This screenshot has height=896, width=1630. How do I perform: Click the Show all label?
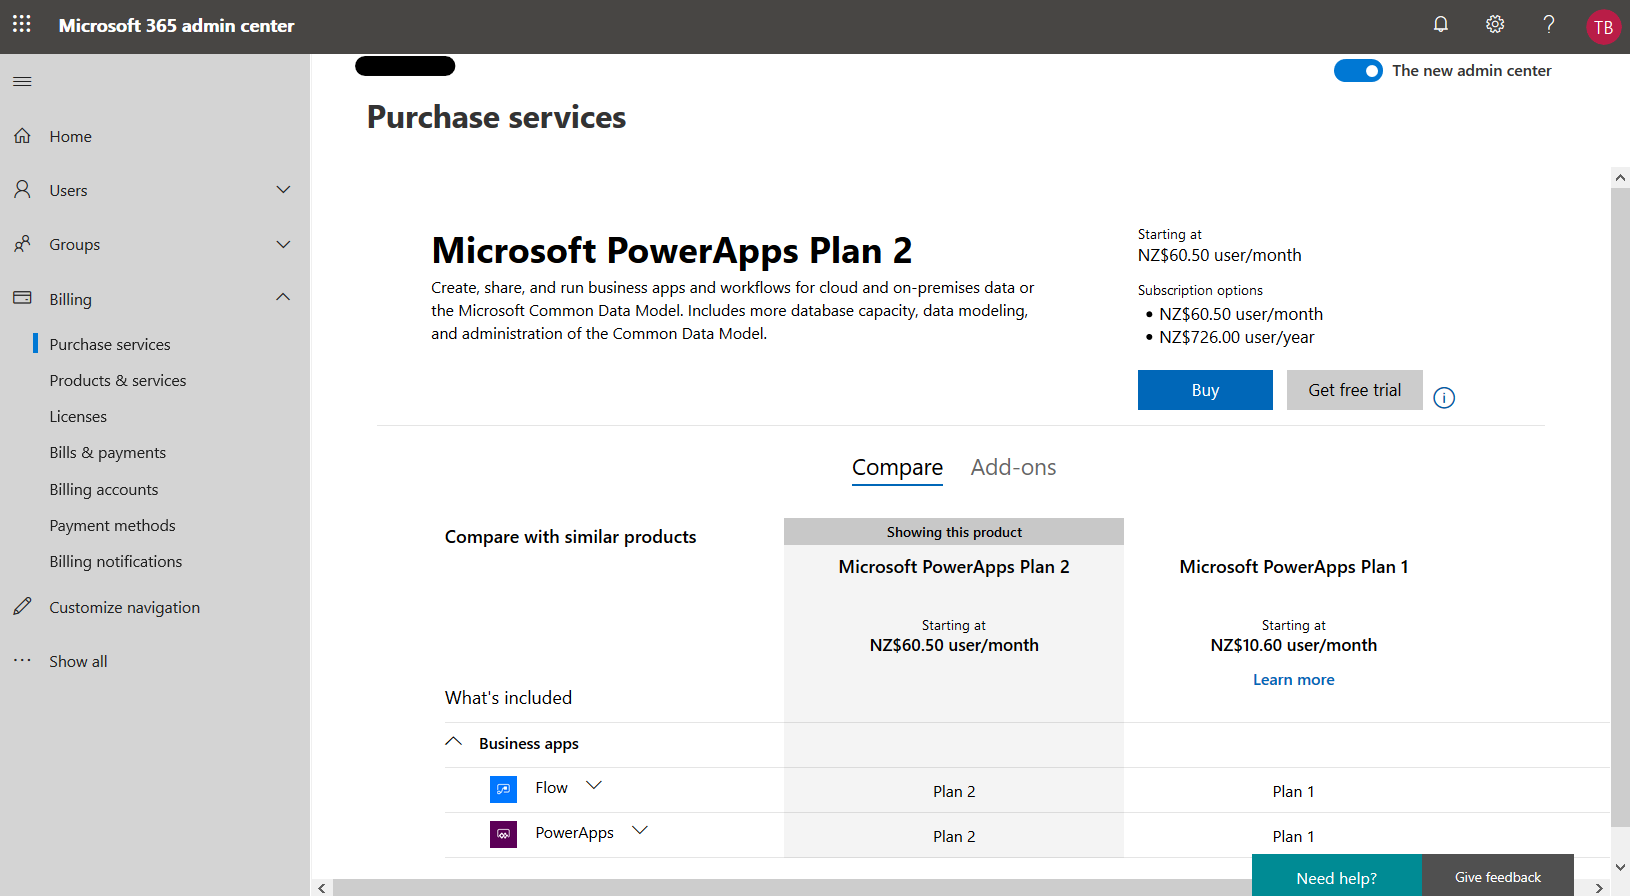[x=78, y=661]
